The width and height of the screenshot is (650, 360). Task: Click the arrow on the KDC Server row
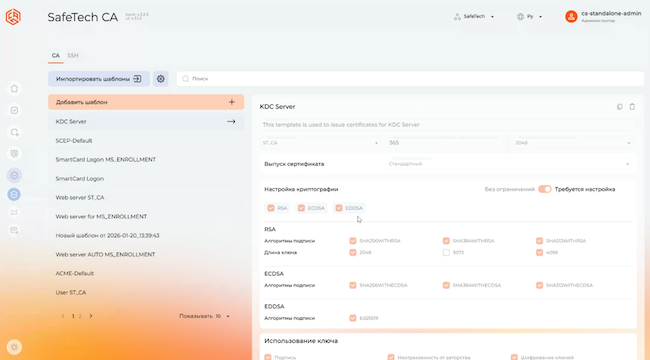tap(231, 122)
